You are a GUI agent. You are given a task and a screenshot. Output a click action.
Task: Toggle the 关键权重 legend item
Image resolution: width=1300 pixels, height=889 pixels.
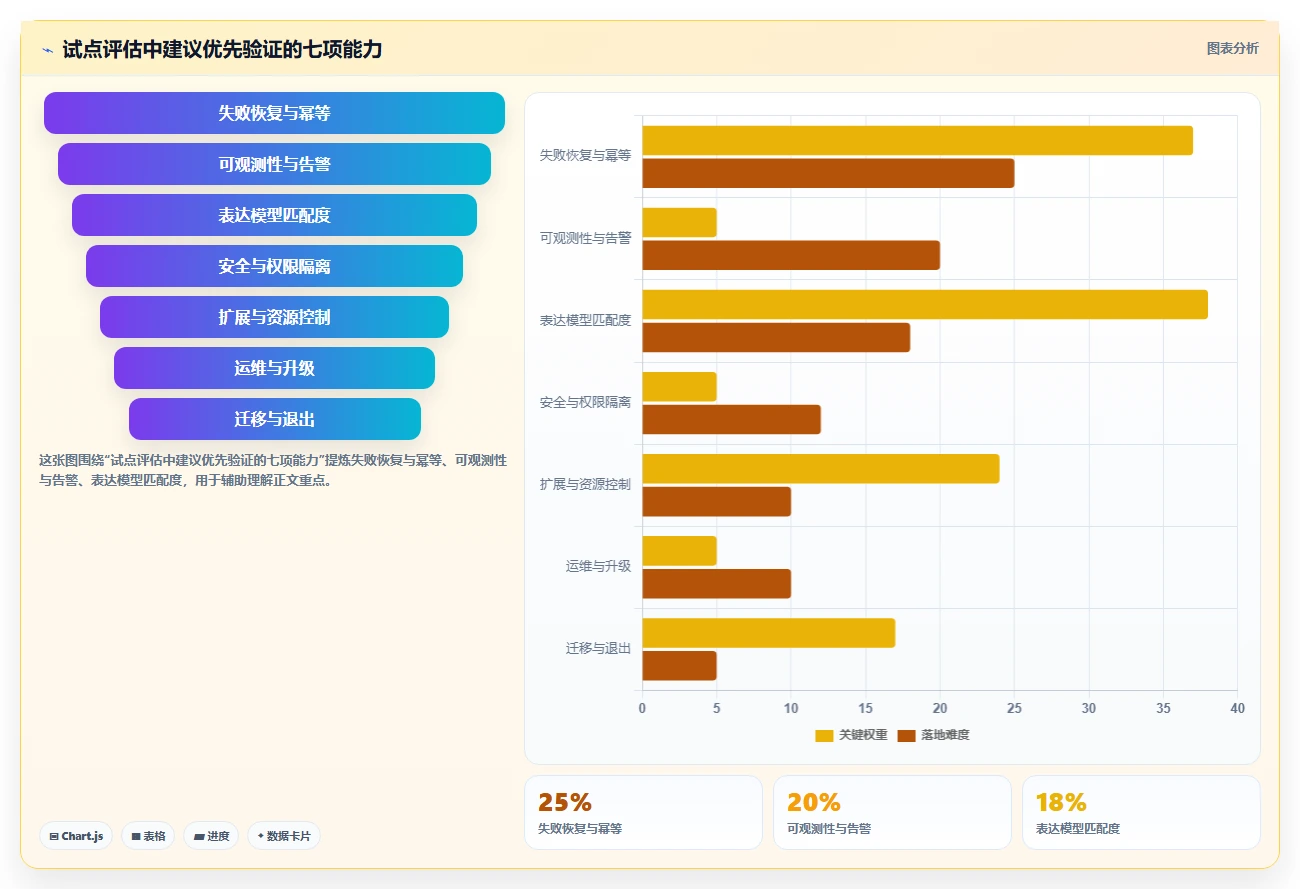click(851, 735)
